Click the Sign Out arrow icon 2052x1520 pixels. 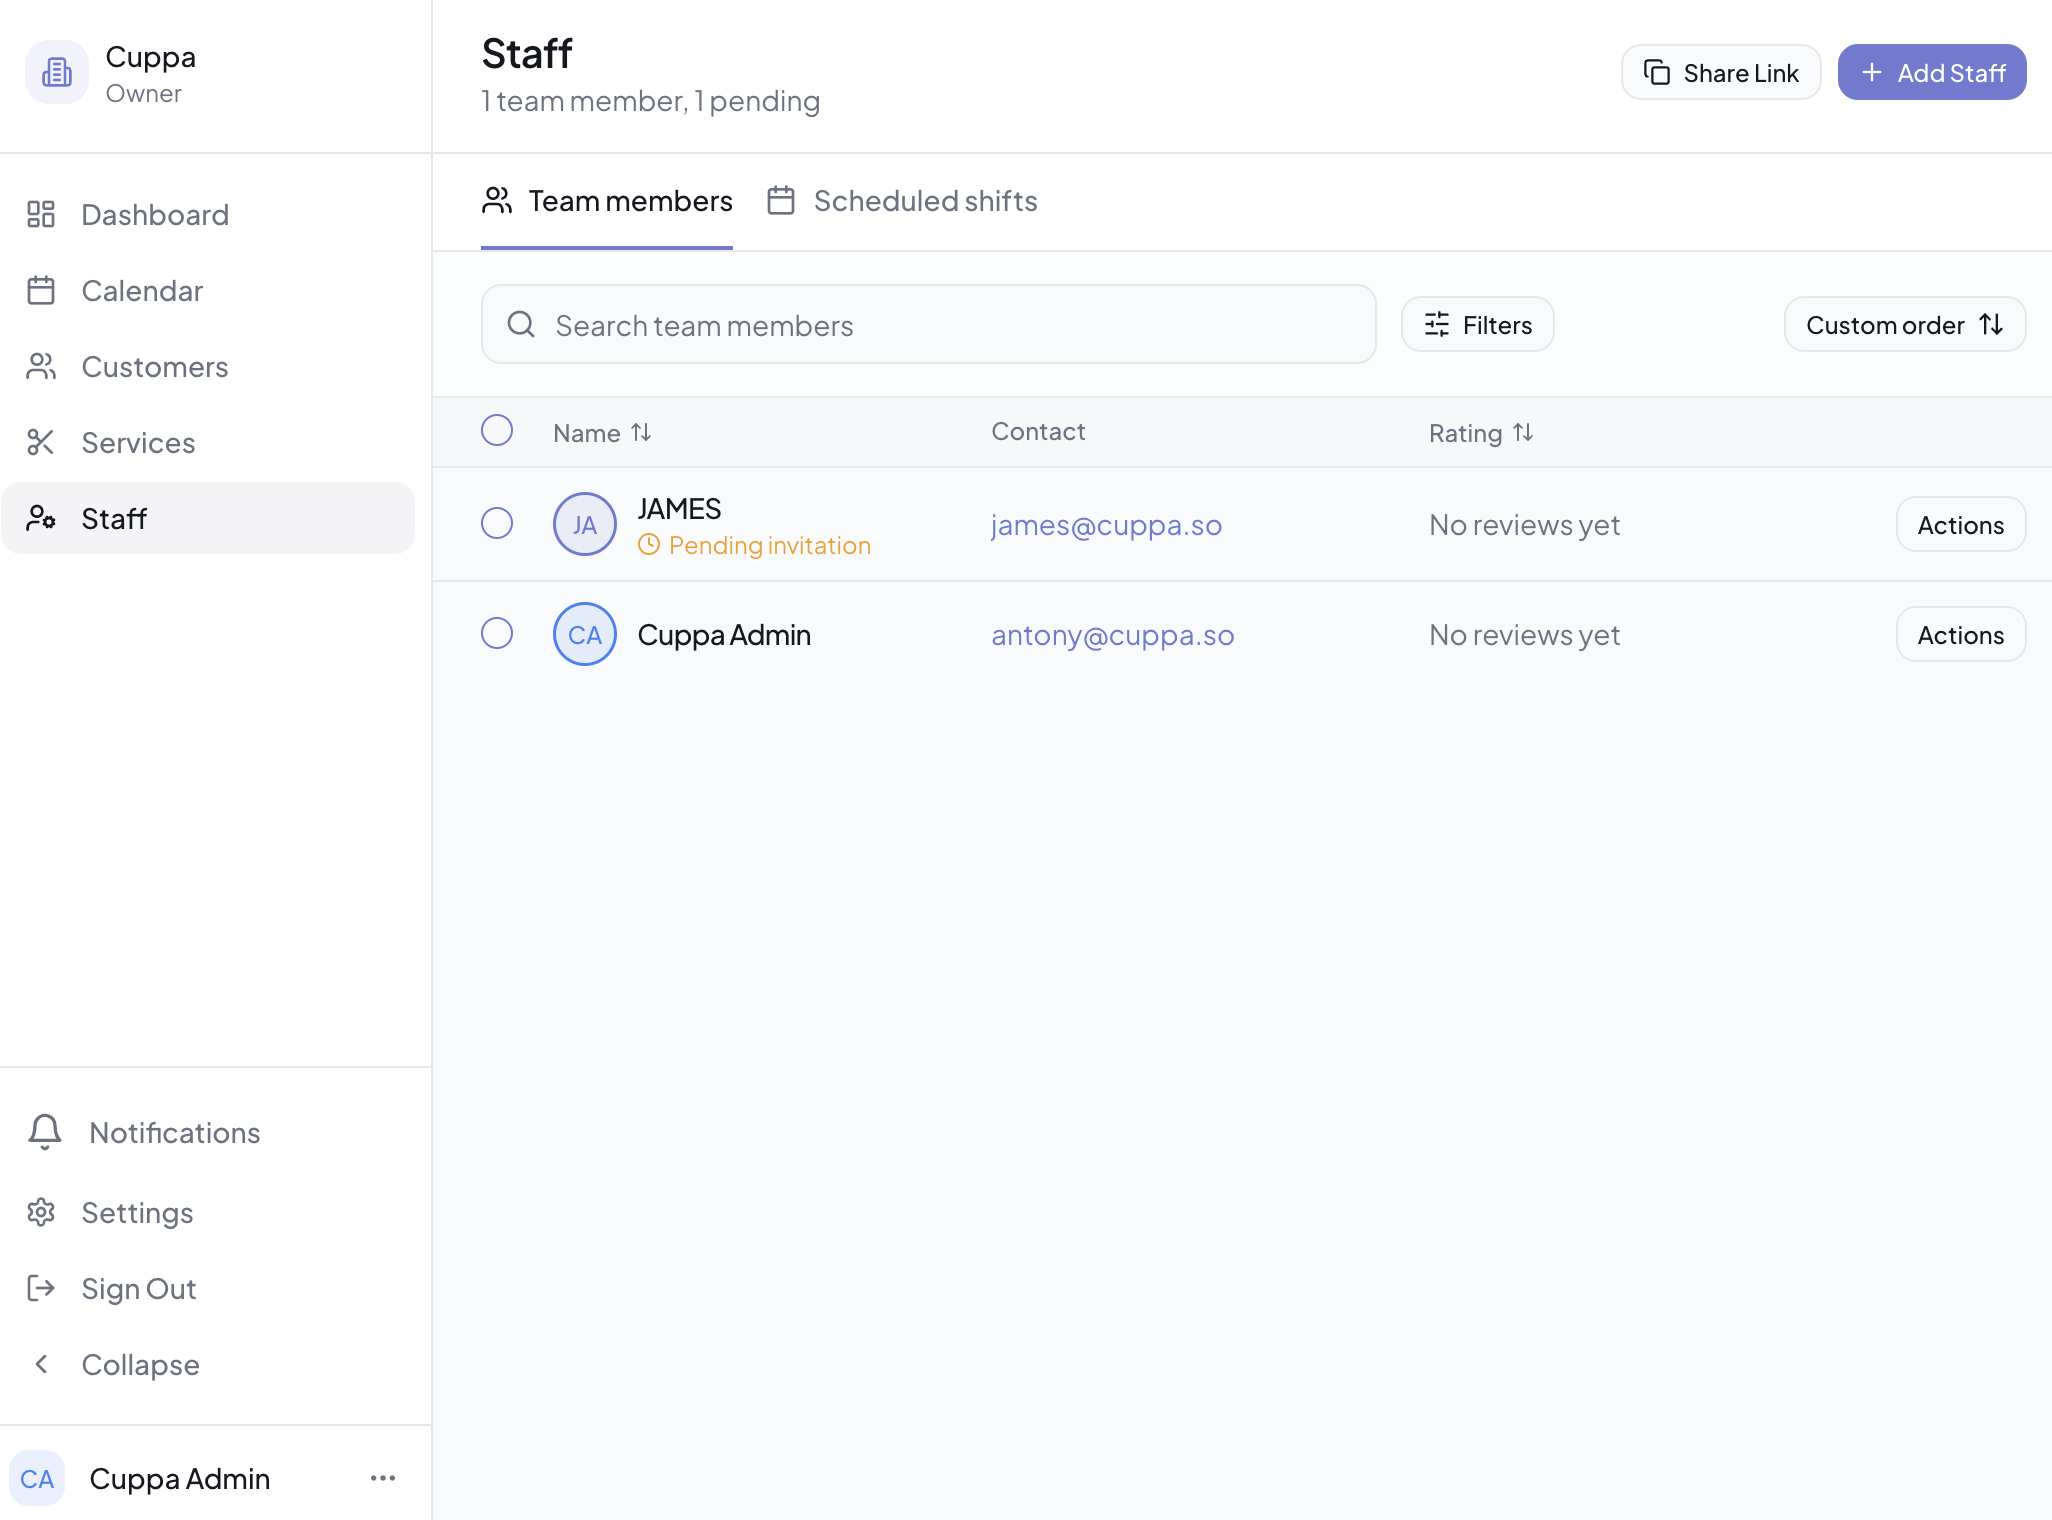tap(41, 1288)
